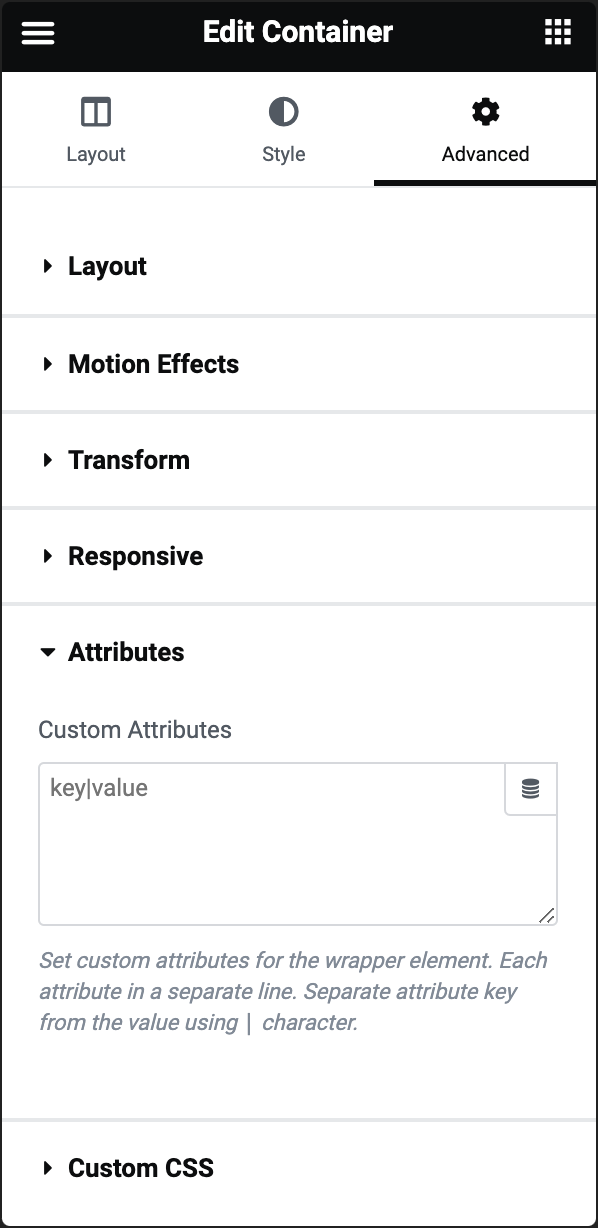Screen dimensions: 598x1228
Task: Open the widgets panel grid icon
Action: click(558, 32)
